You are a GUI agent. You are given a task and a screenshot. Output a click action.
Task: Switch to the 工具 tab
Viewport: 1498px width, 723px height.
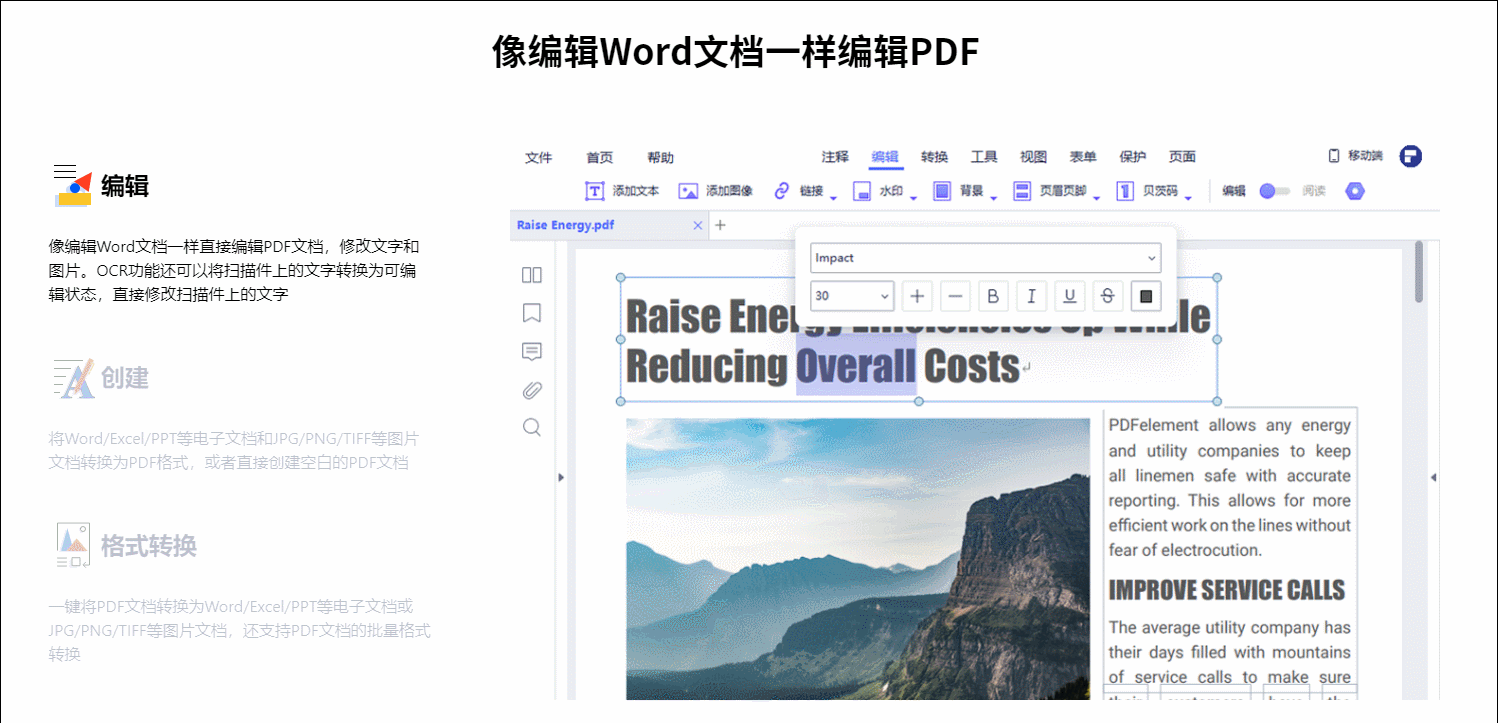(984, 157)
